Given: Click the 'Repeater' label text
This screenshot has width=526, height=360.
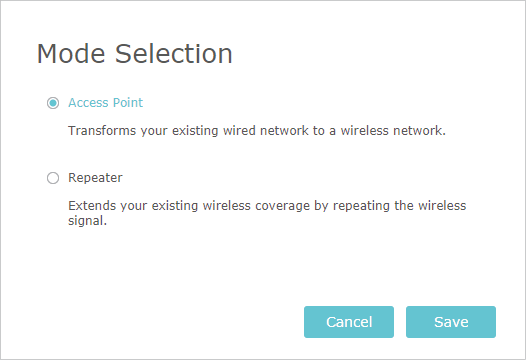Looking at the screenshot, I should tap(95, 178).
